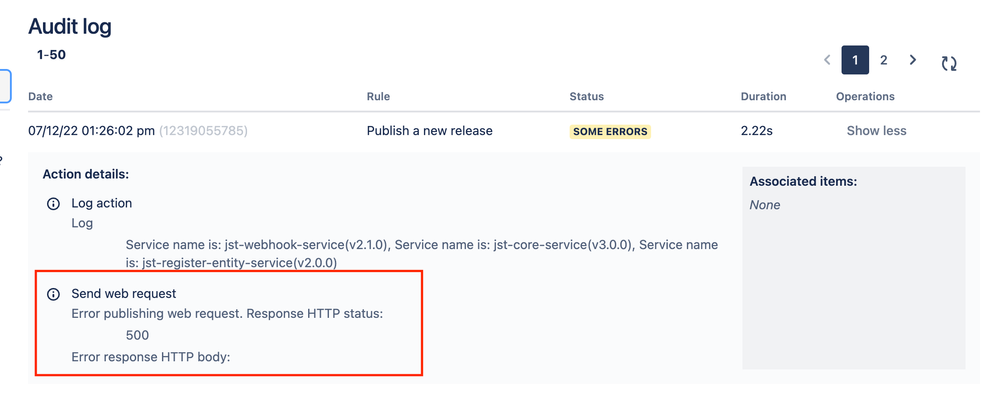The image size is (999, 395).
Task: Click the refresh audit log icon
Action: tap(949, 63)
